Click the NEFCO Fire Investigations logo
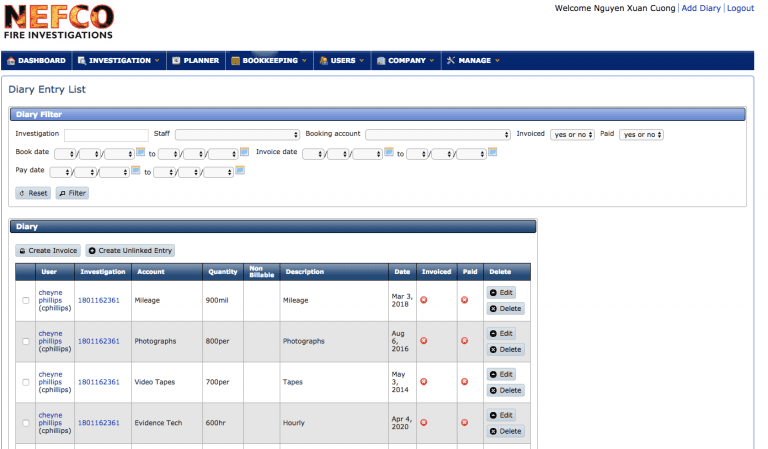Image resolution: width=768 pixels, height=449 pixels. (58, 22)
